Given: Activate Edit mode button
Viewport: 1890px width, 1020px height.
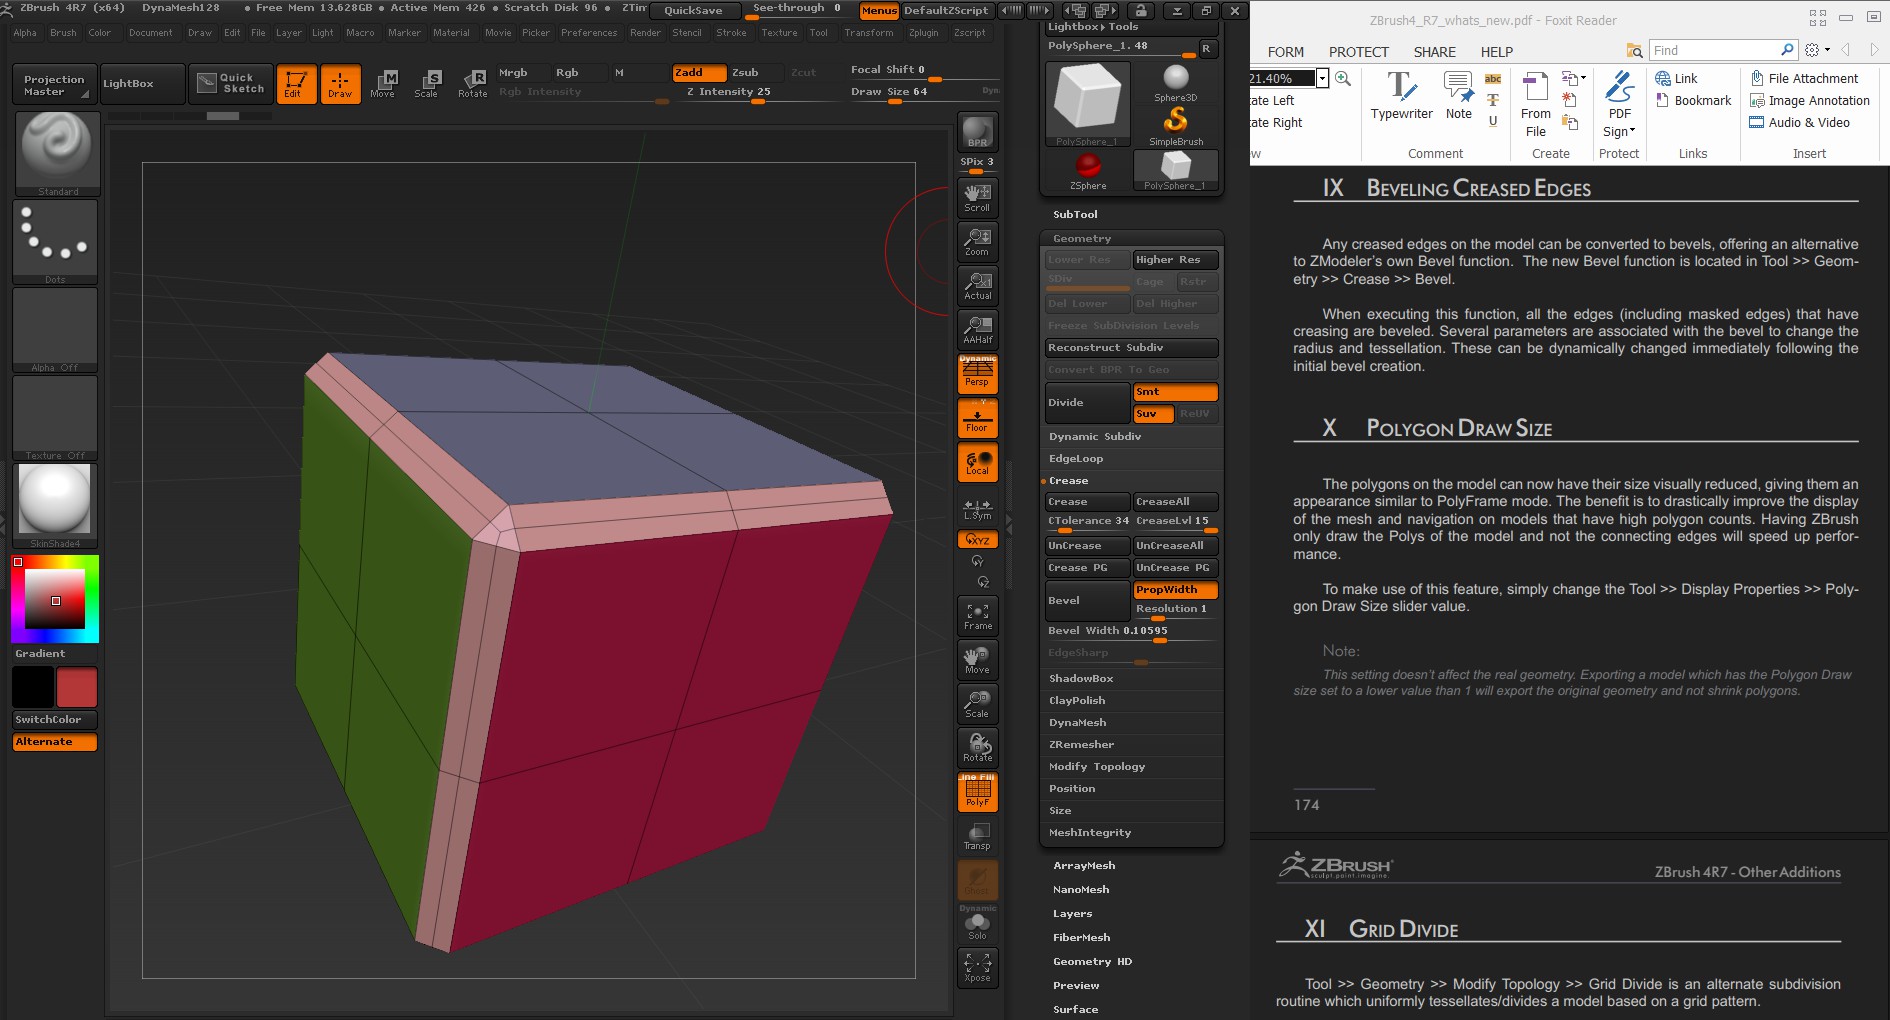Looking at the screenshot, I should [296, 84].
